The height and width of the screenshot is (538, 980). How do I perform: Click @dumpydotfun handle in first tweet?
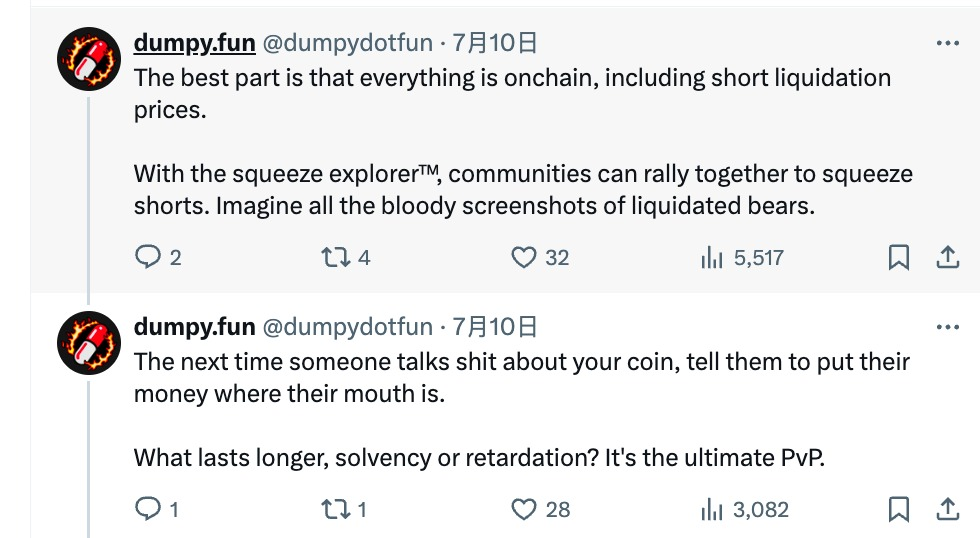point(348,43)
